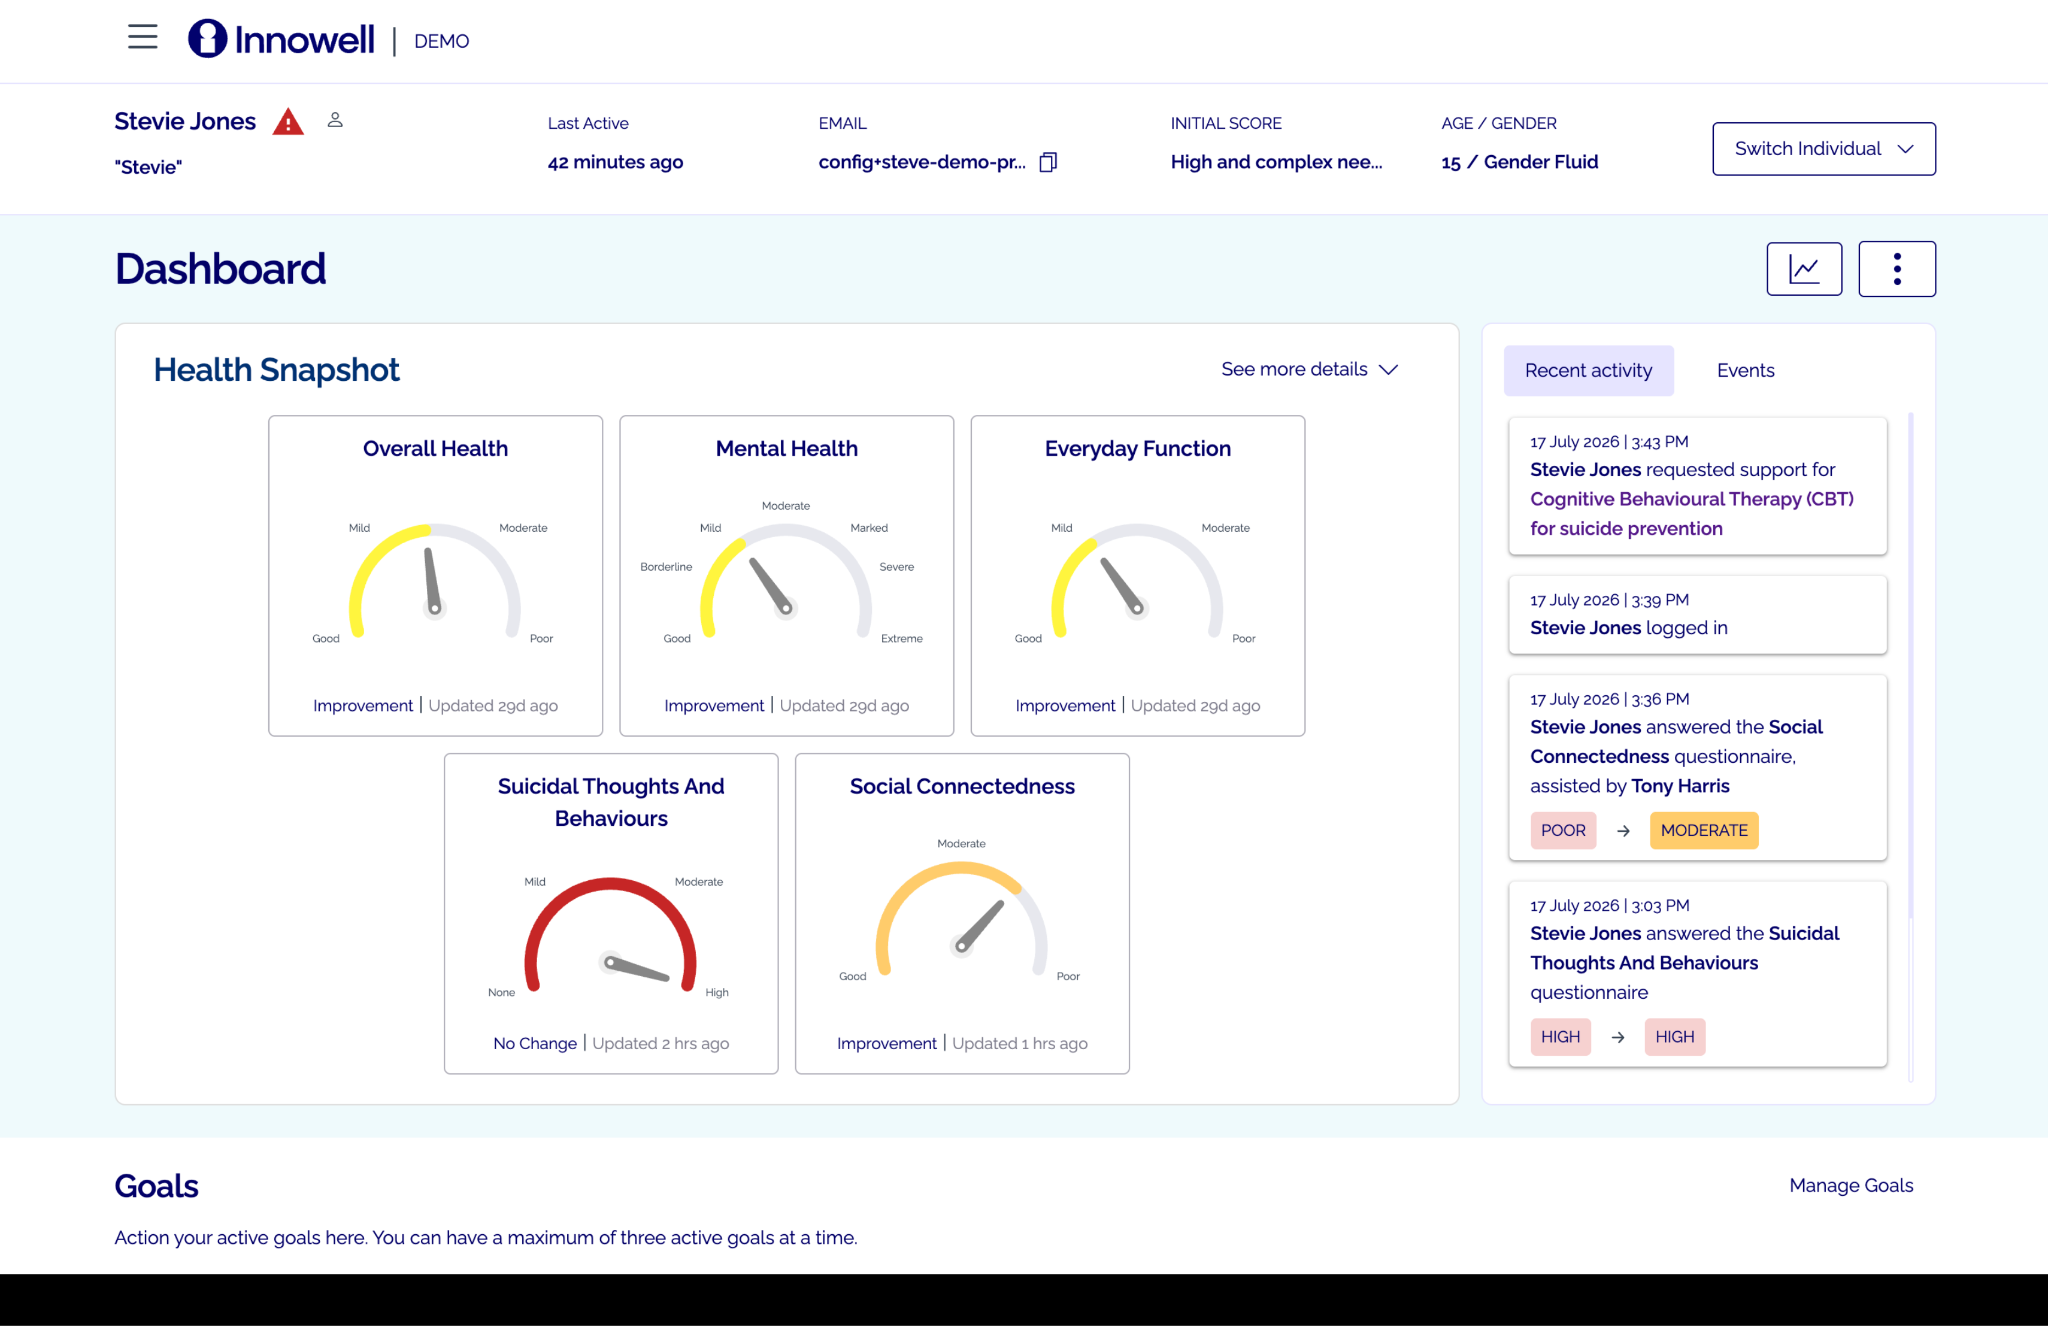Open the Suicidal Thoughts And Behaviours card
This screenshot has width=2048, height=1326.
pyautogui.click(x=611, y=914)
